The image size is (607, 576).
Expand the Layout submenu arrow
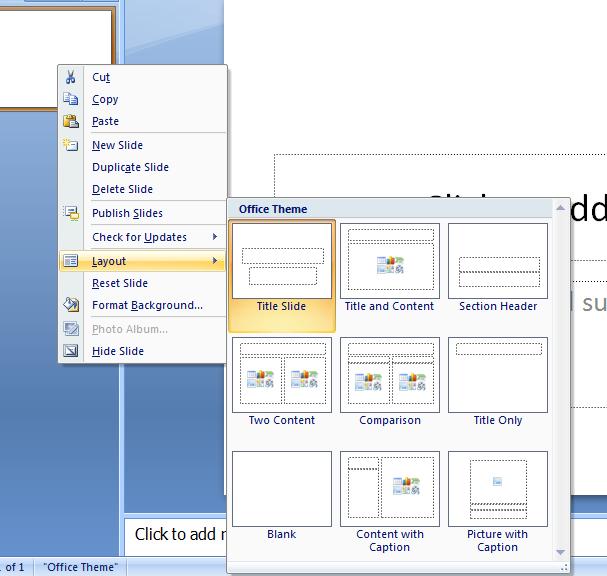point(215,261)
